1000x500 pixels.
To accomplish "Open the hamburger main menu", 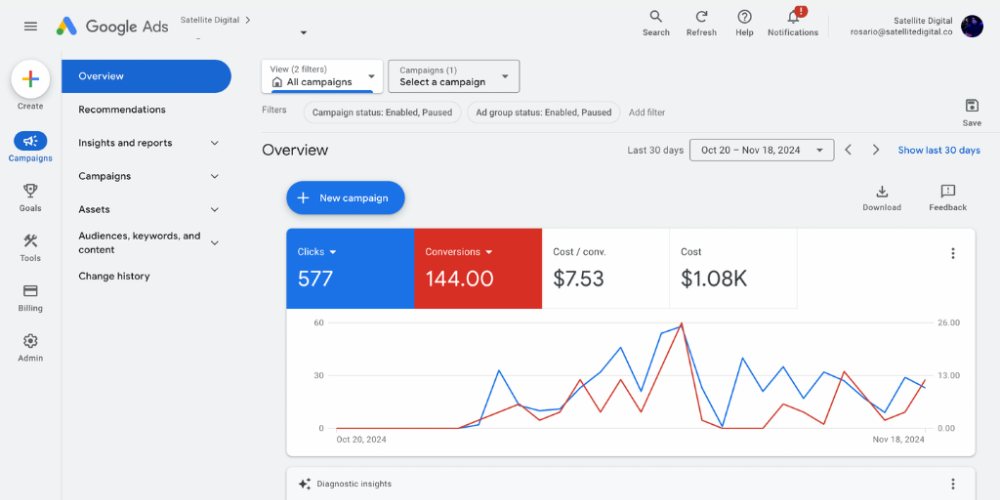I will 31,26.
